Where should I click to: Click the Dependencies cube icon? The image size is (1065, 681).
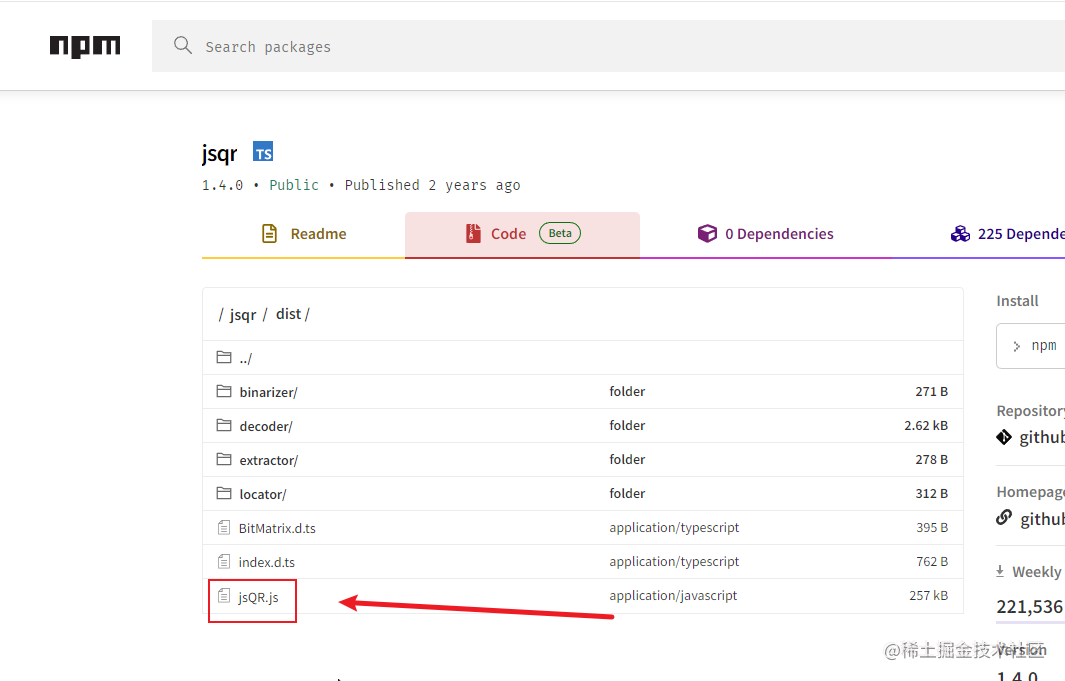[x=707, y=234]
